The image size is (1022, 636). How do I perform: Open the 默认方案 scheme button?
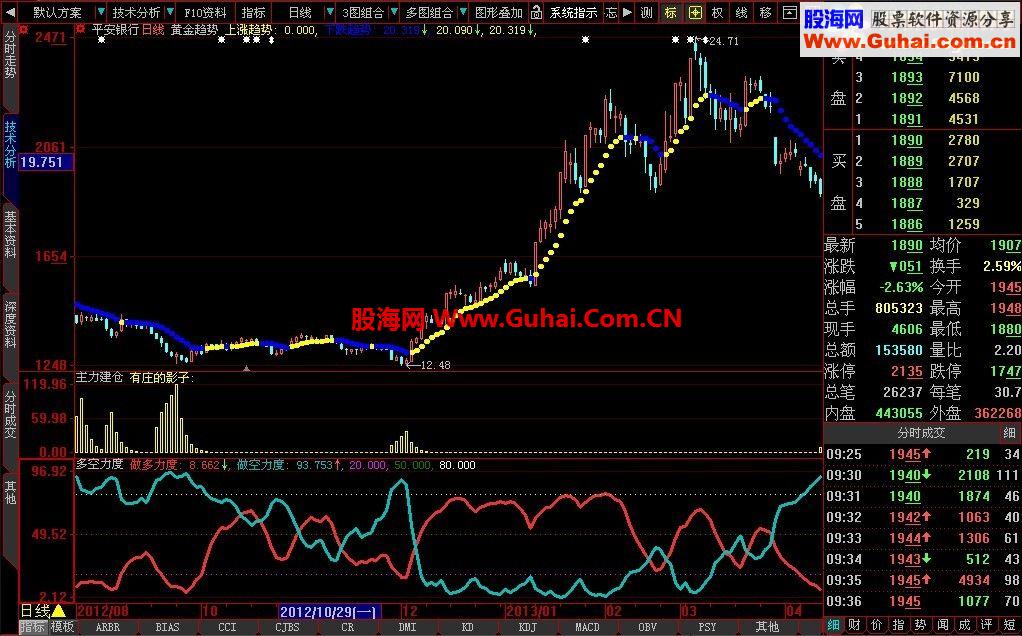tap(57, 12)
